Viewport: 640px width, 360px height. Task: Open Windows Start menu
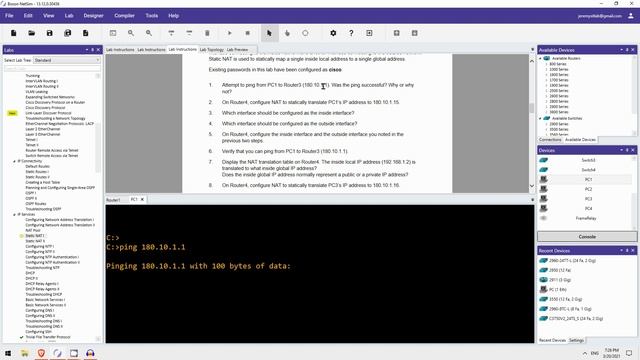click(8, 353)
